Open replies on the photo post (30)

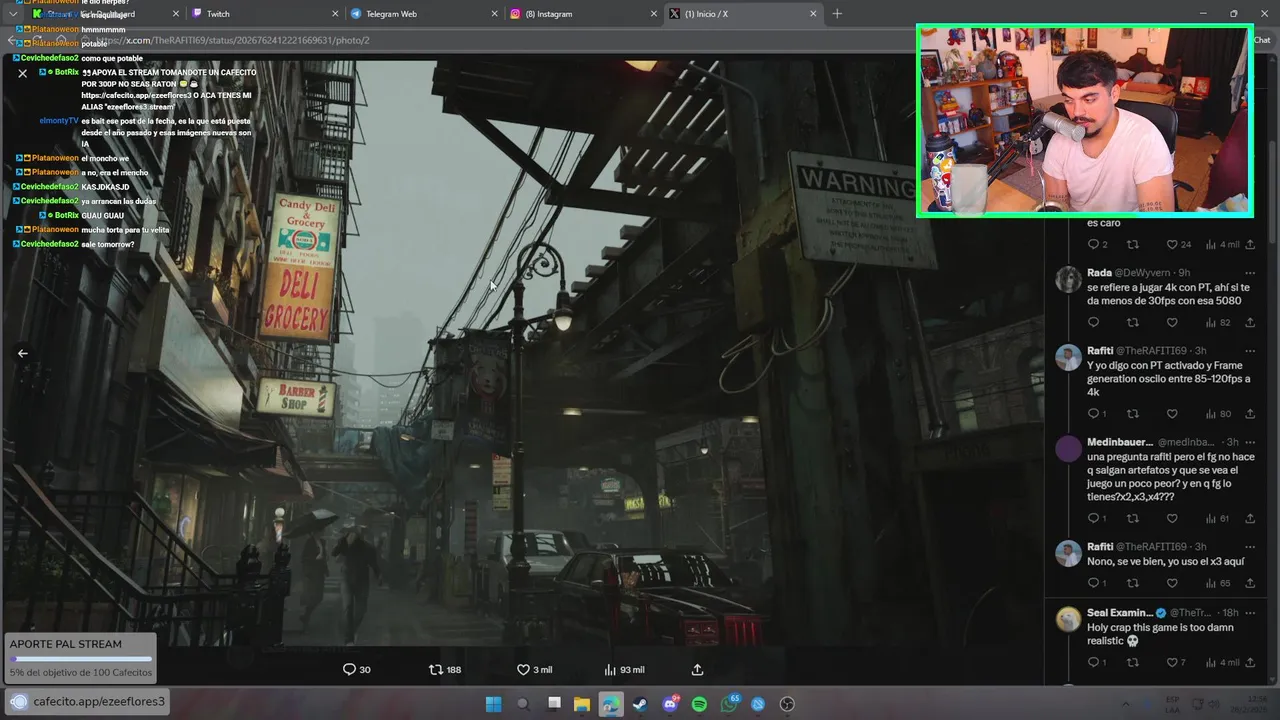point(356,670)
